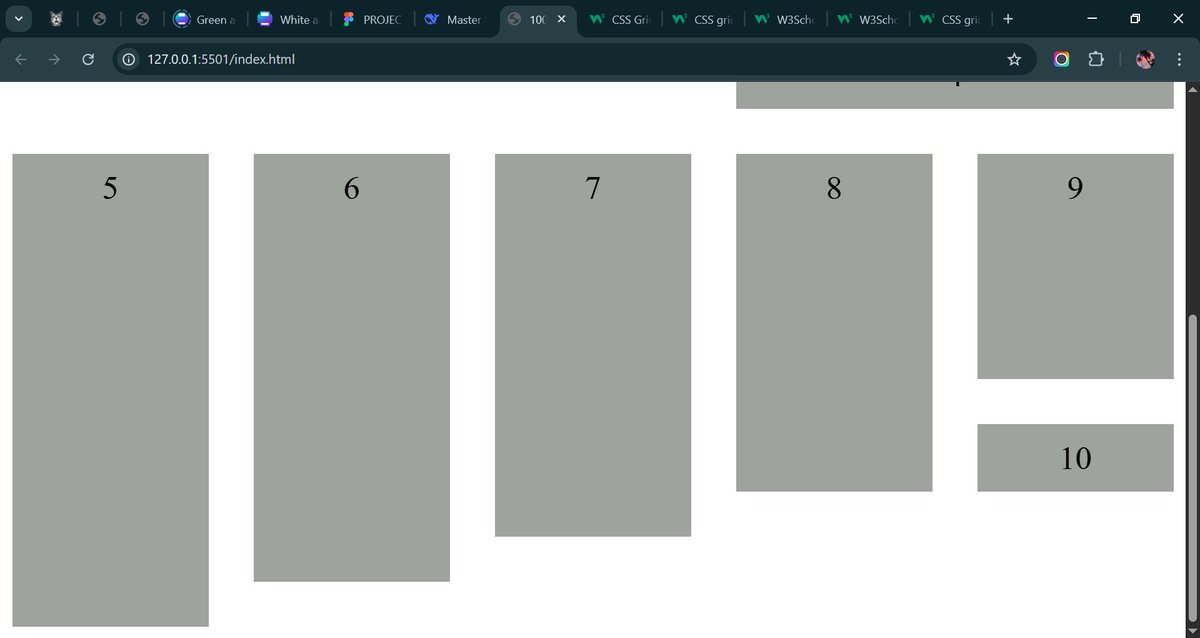Click the colorful extension icon near the profile avatar
Screen dimensions: 1200x638
click(x=1061, y=59)
